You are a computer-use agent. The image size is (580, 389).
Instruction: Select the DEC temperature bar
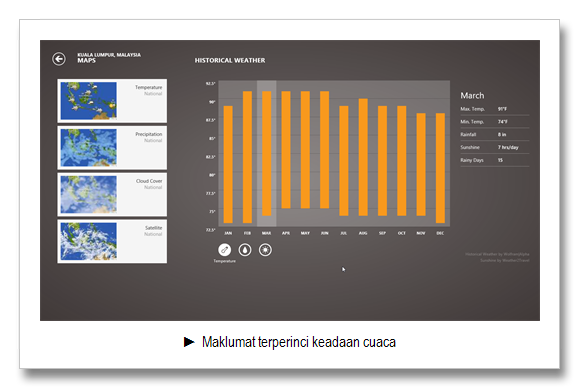[440, 168]
